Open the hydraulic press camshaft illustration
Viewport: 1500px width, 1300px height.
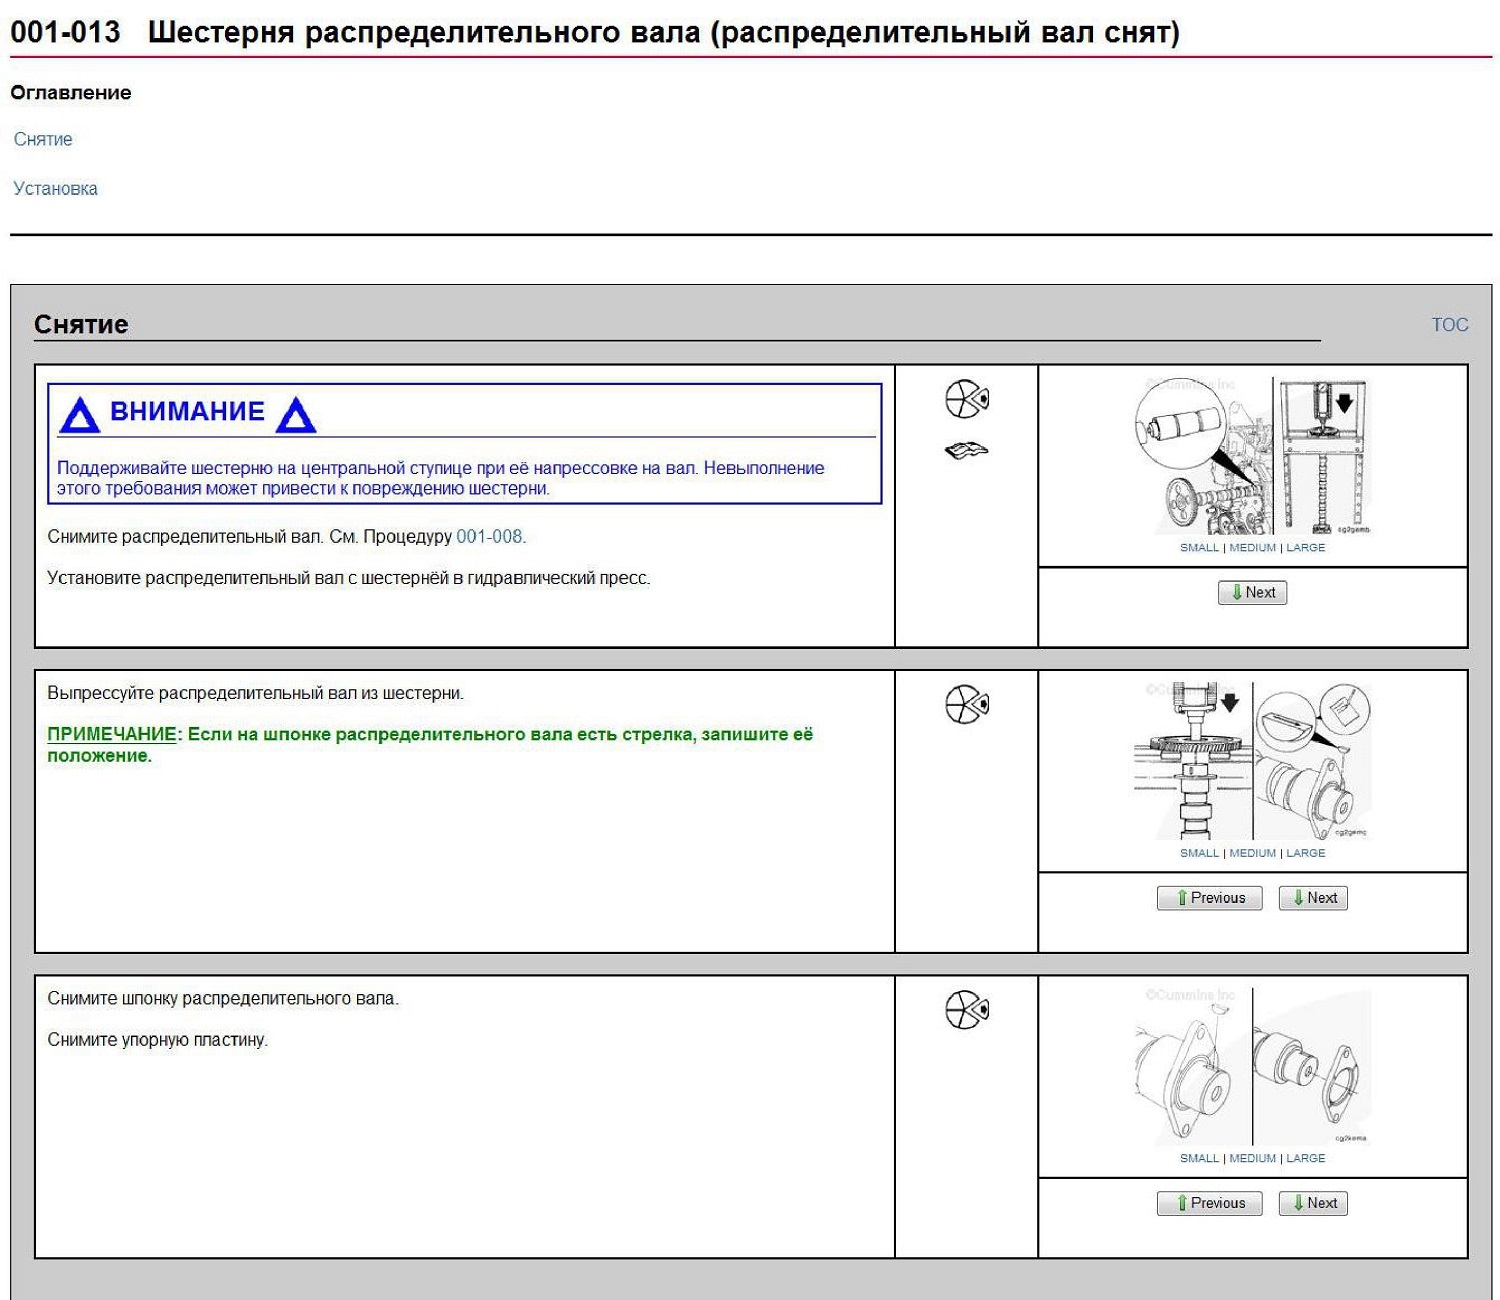coord(1253,456)
